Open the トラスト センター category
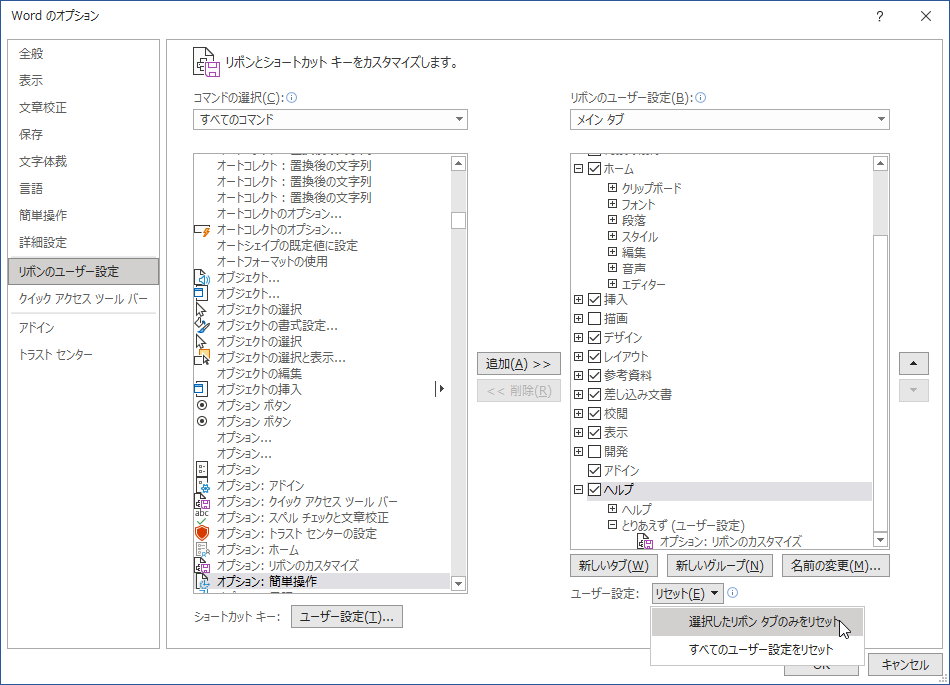The image size is (950, 685). [x=84, y=355]
